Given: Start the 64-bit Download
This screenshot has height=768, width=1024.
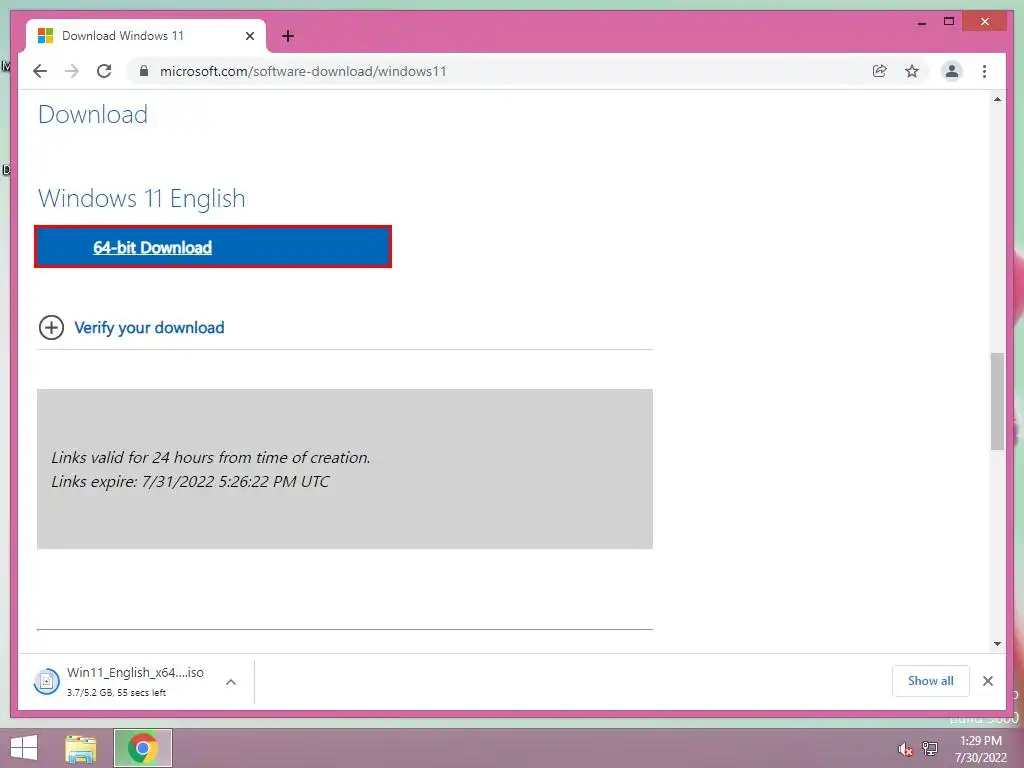Looking at the screenshot, I should pos(213,247).
